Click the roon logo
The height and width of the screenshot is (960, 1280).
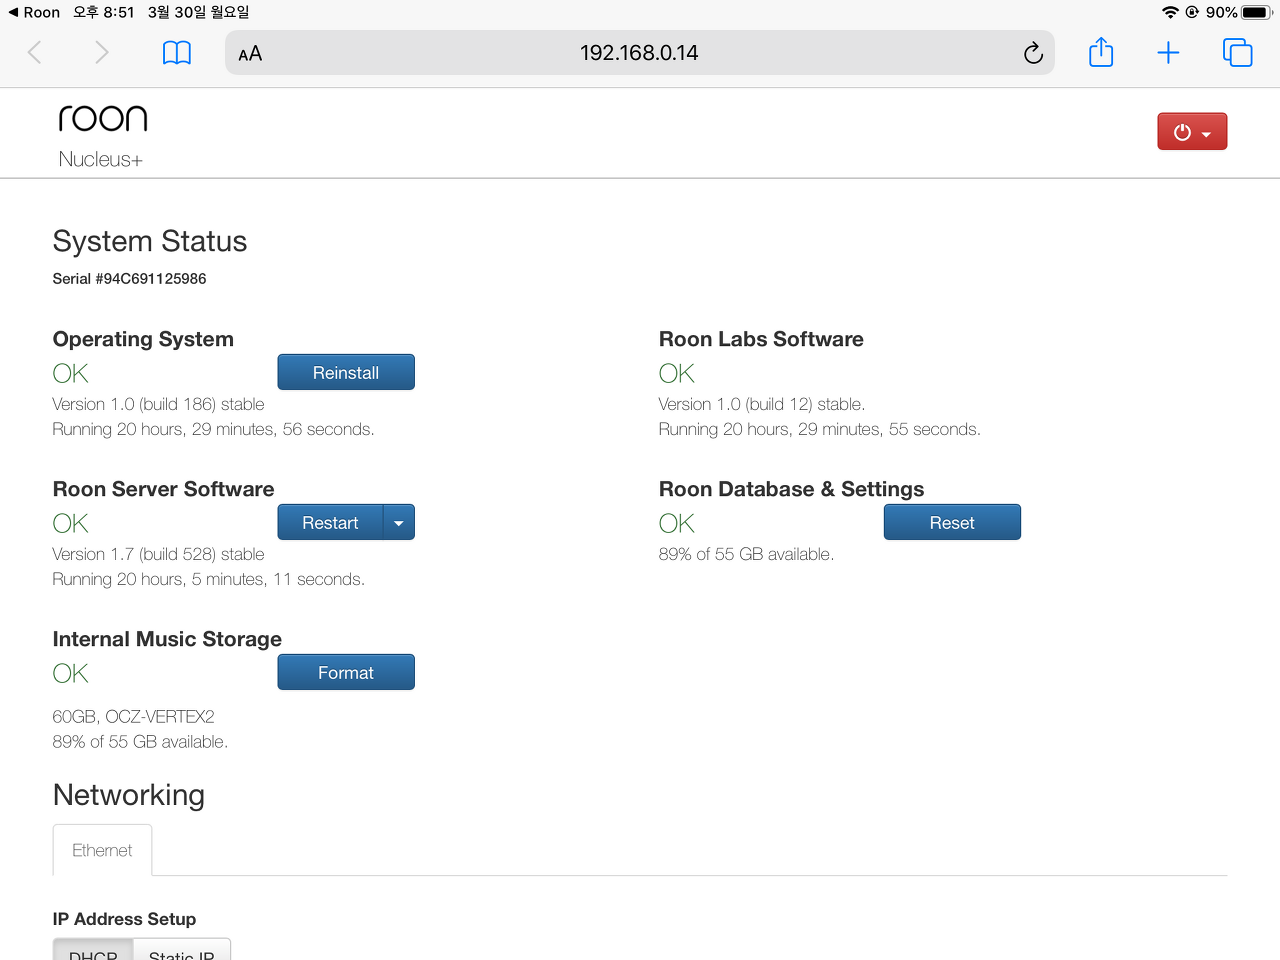pyautogui.click(x=103, y=118)
